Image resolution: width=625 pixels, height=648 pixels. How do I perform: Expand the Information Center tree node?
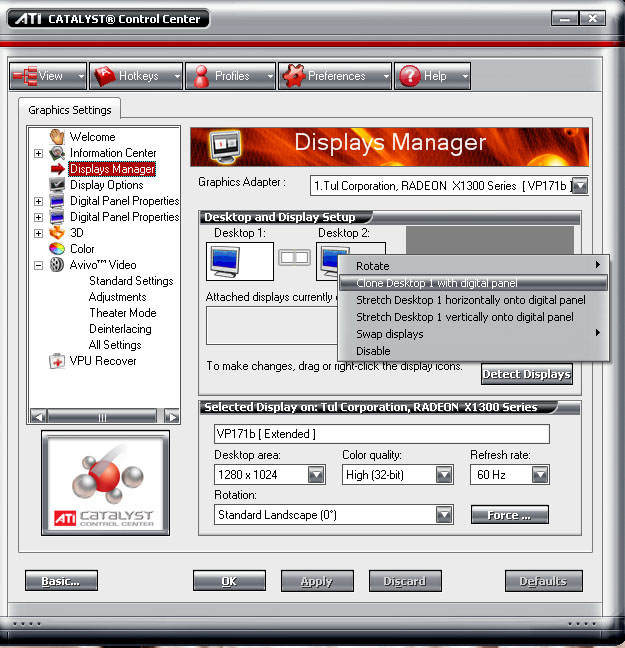click(x=38, y=153)
